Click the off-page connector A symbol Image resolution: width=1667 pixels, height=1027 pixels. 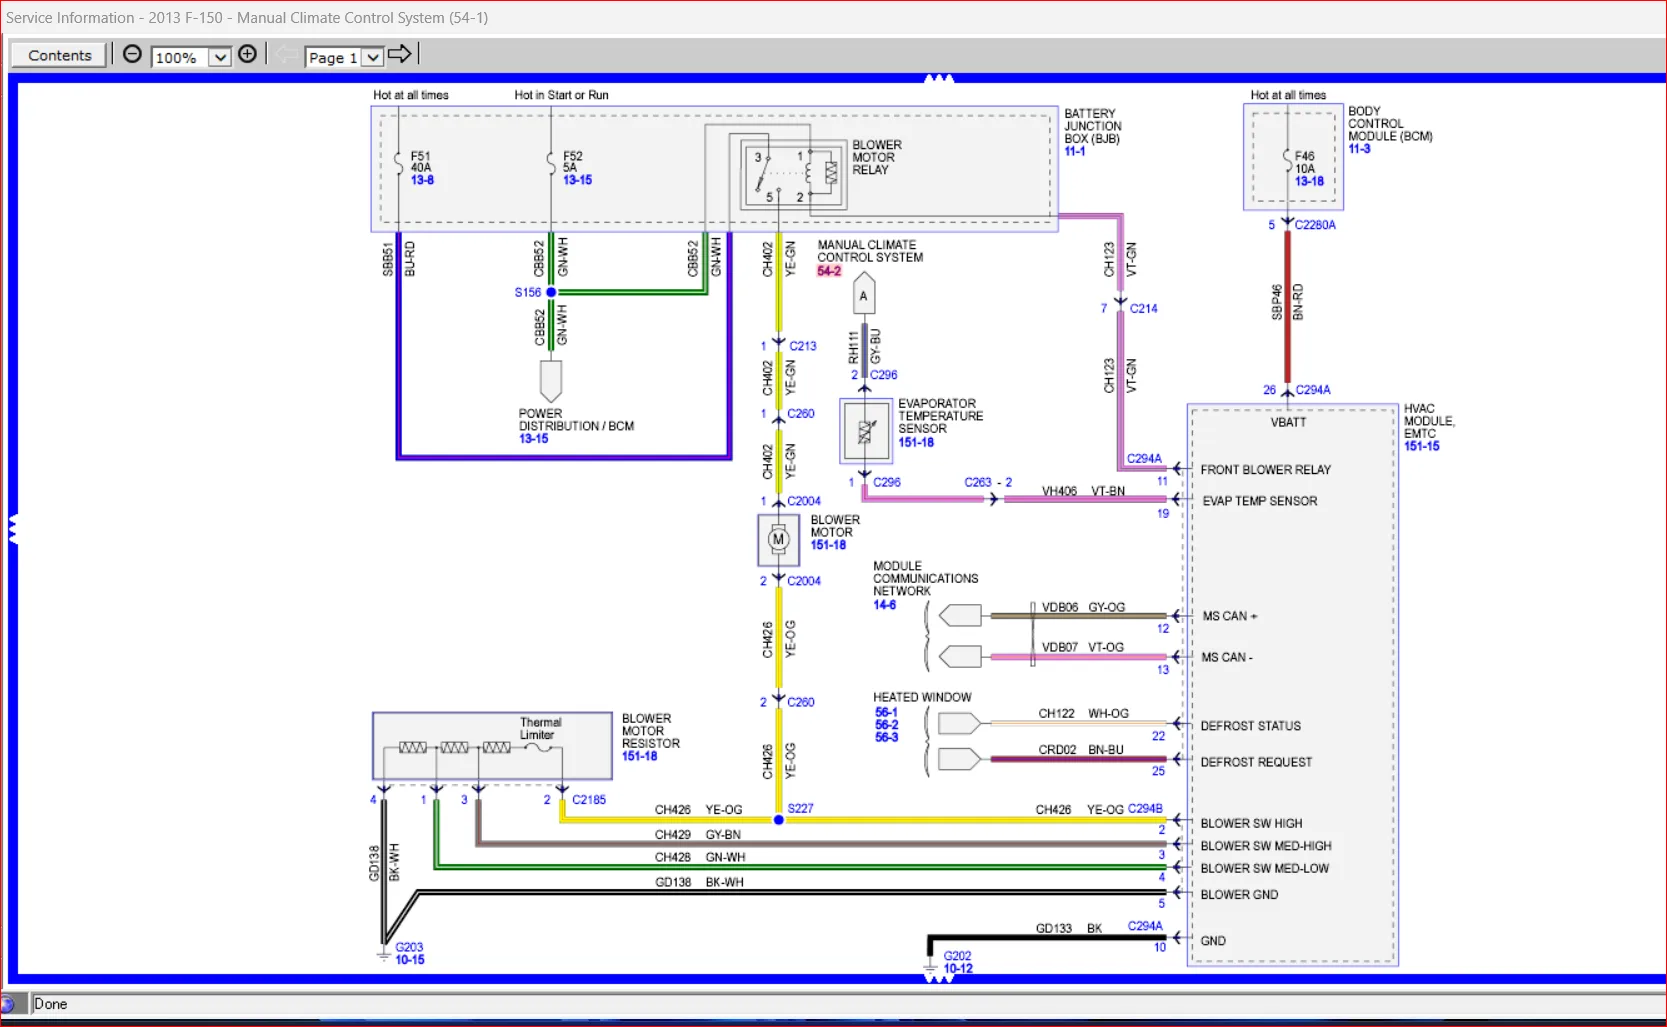pyautogui.click(x=864, y=296)
